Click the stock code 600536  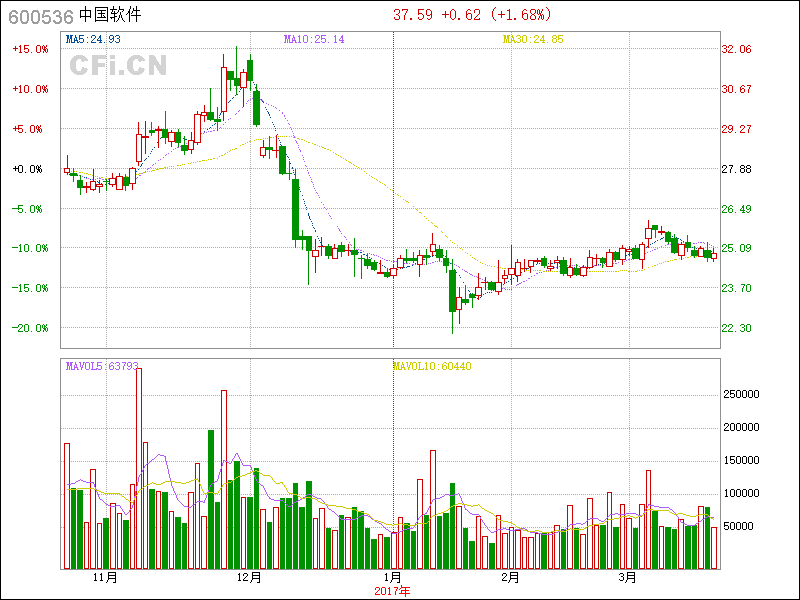37,16
